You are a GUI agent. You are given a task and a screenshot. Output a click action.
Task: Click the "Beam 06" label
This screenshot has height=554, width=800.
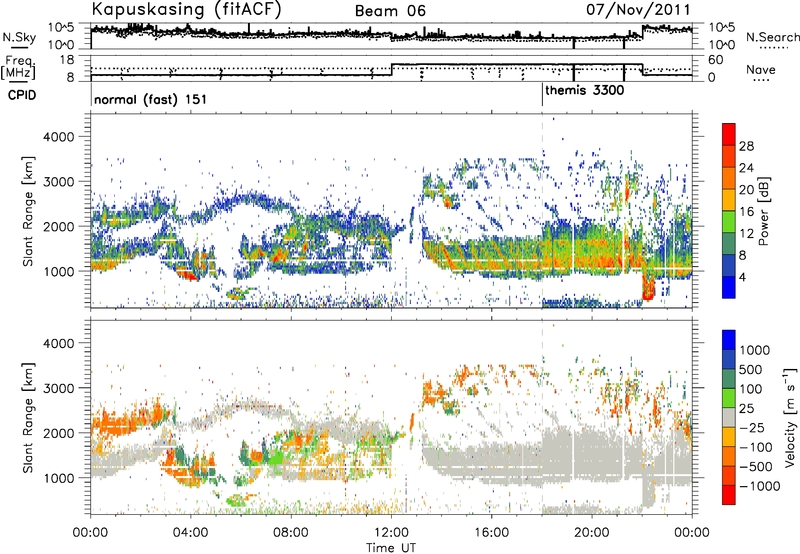pos(390,11)
